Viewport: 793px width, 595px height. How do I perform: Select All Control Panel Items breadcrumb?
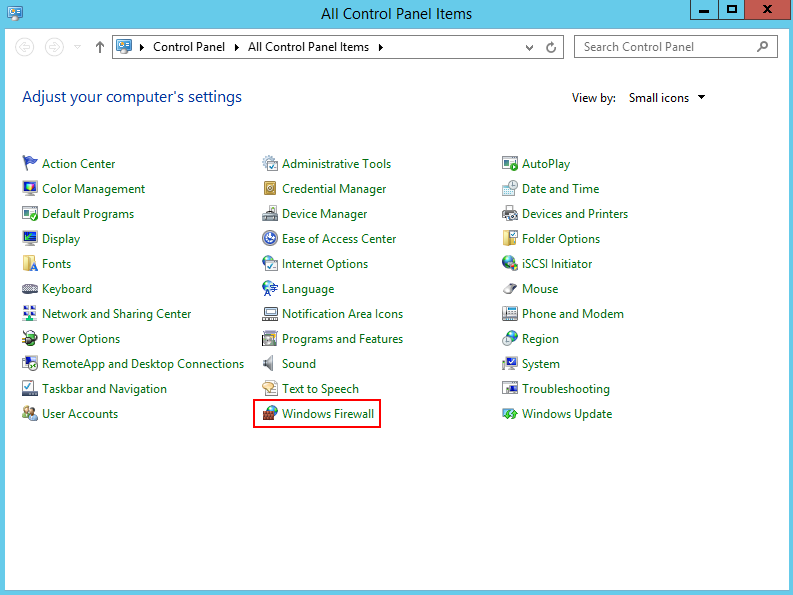tap(309, 47)
